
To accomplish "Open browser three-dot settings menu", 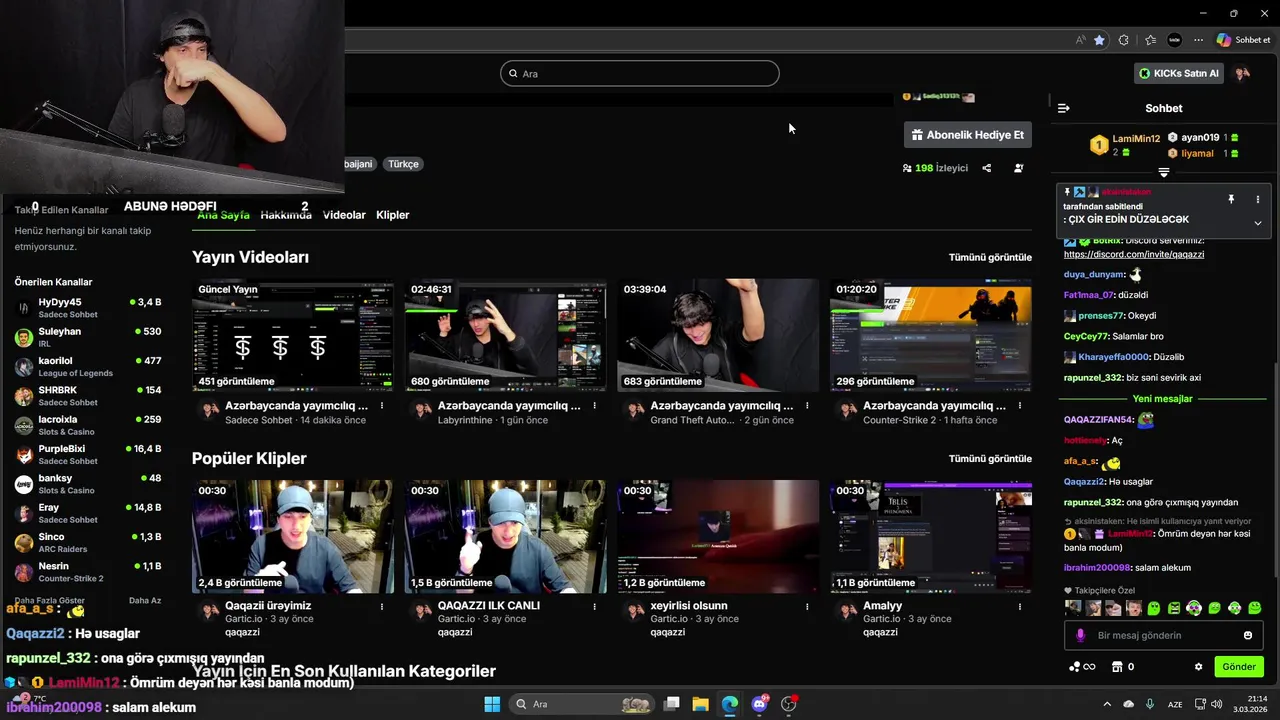I will click(x=1198, y=40).
